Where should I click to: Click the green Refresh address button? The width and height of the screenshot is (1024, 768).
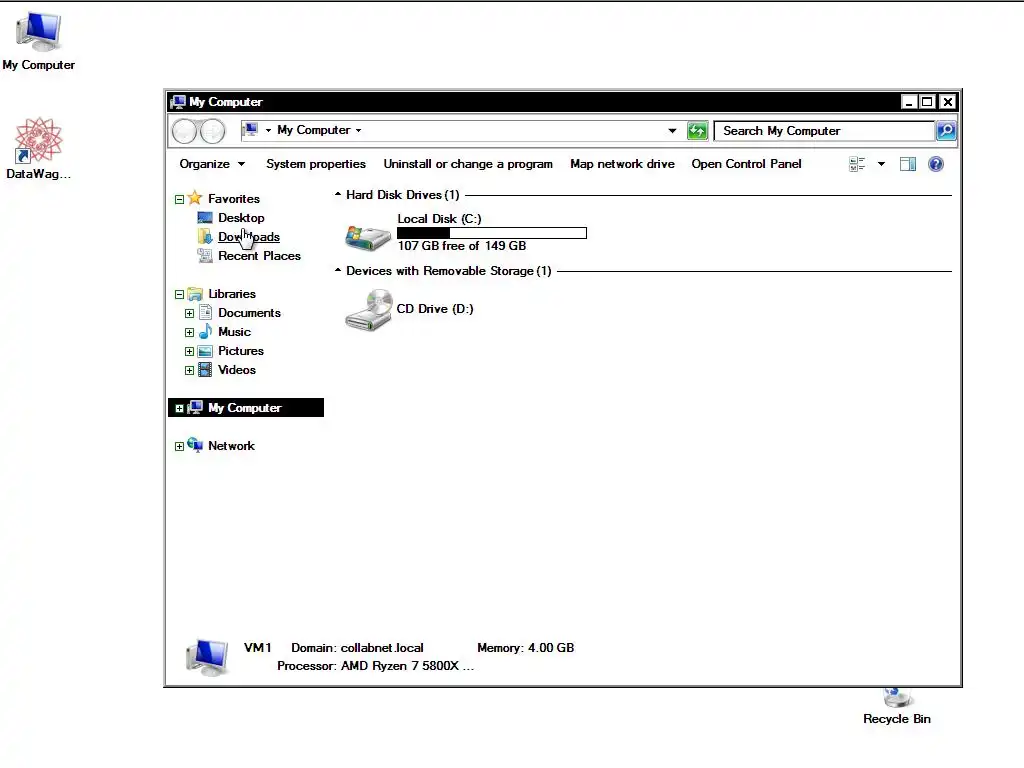click(697, 131)
